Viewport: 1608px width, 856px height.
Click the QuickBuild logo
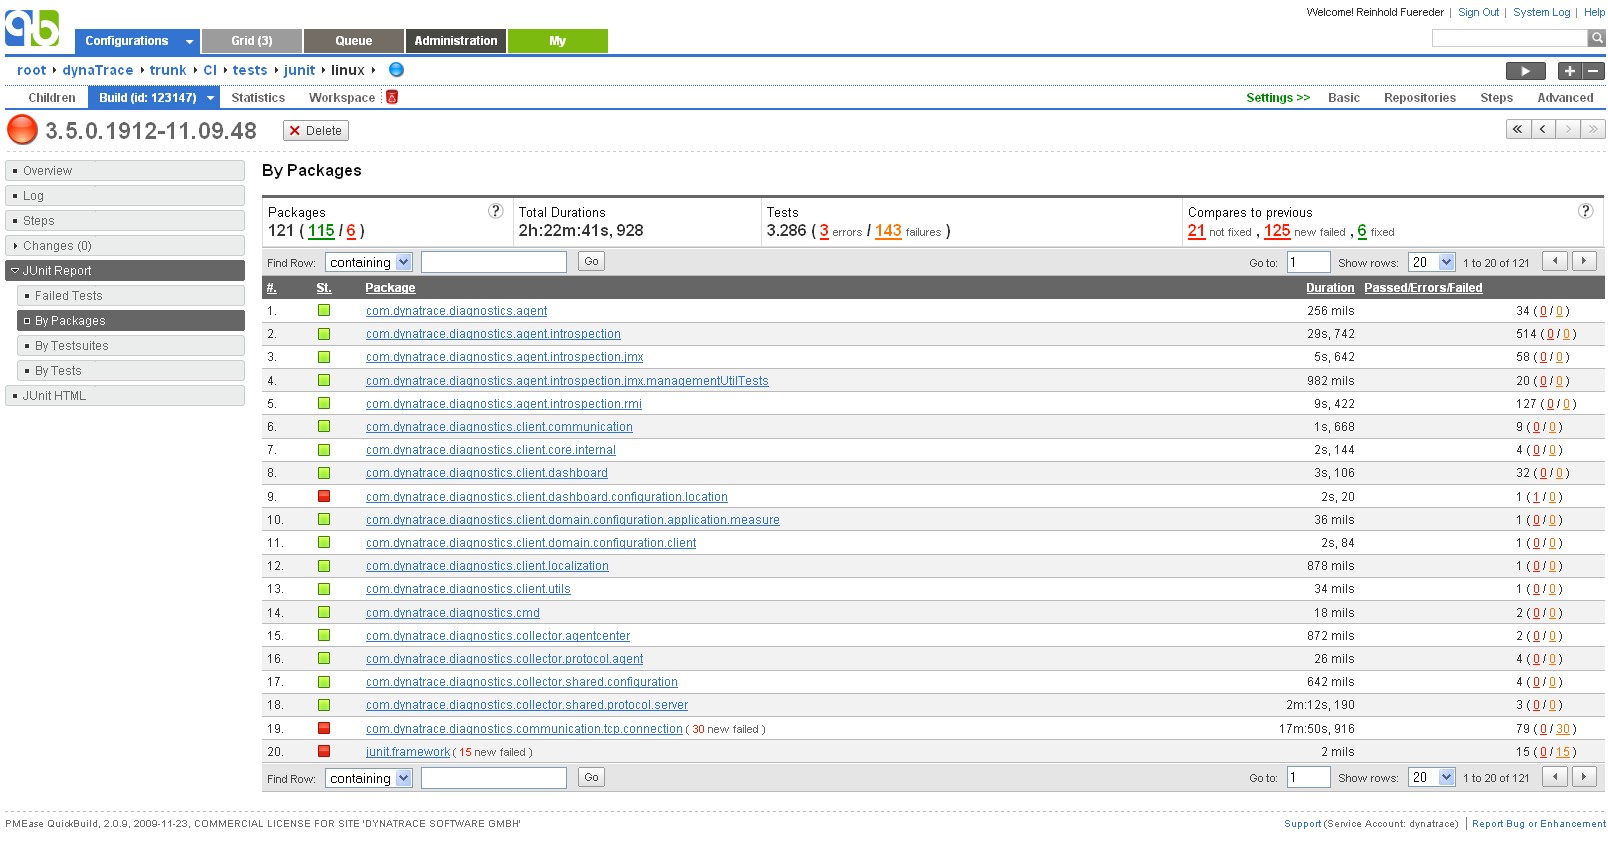pyautogui.click(x=32, y=28)
